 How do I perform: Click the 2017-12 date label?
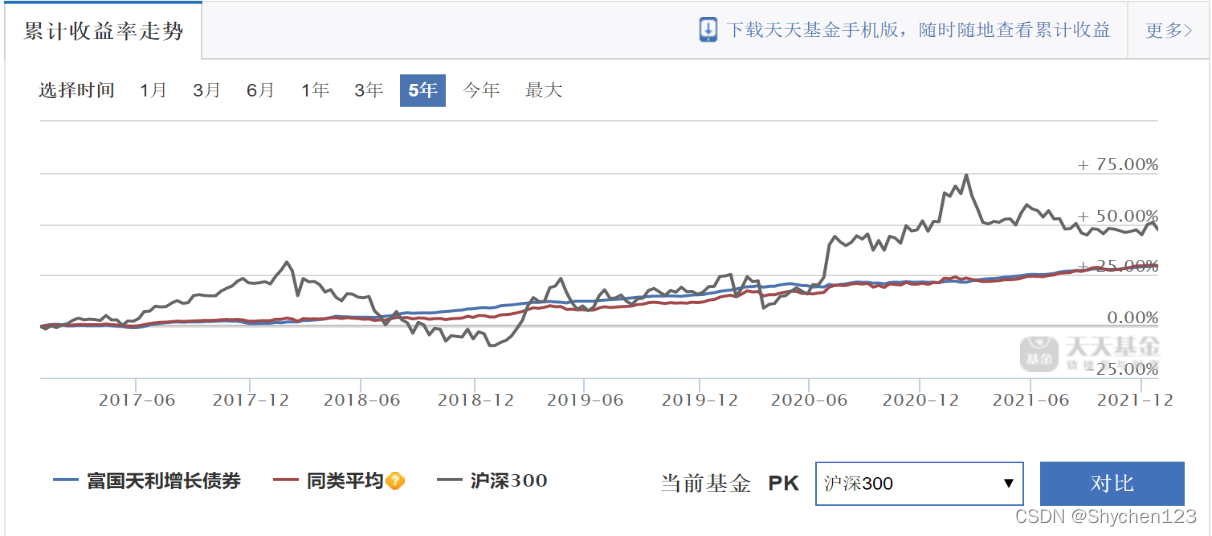[251, 399]
